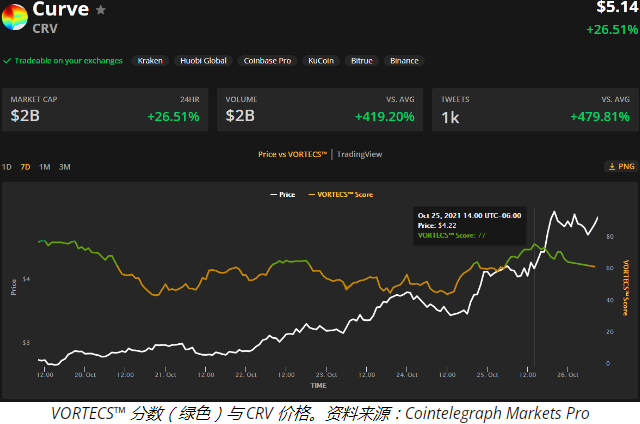The height and width of the screenshot is (424, 640).
Task: Open the Coinbase Pro exchange tag
Action: click(267, 61)
